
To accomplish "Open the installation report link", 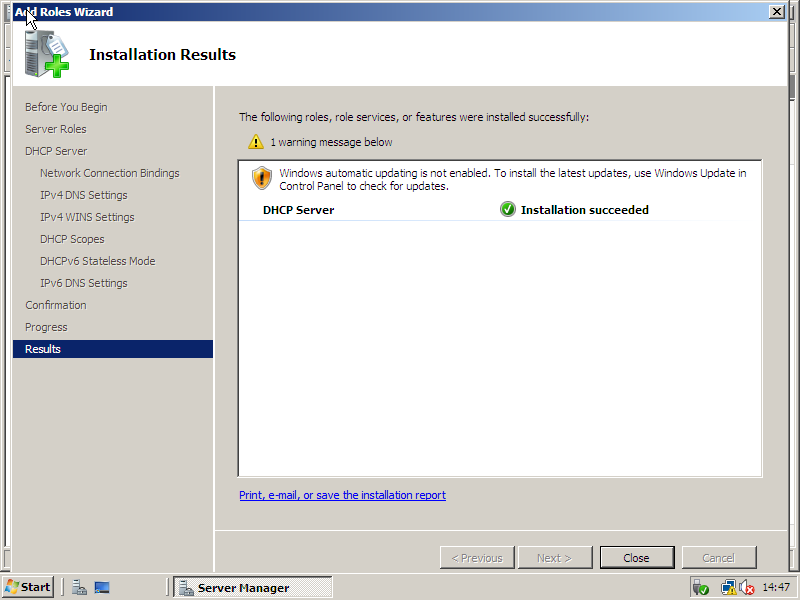I will pyautogui.click(x=342, y=495).
